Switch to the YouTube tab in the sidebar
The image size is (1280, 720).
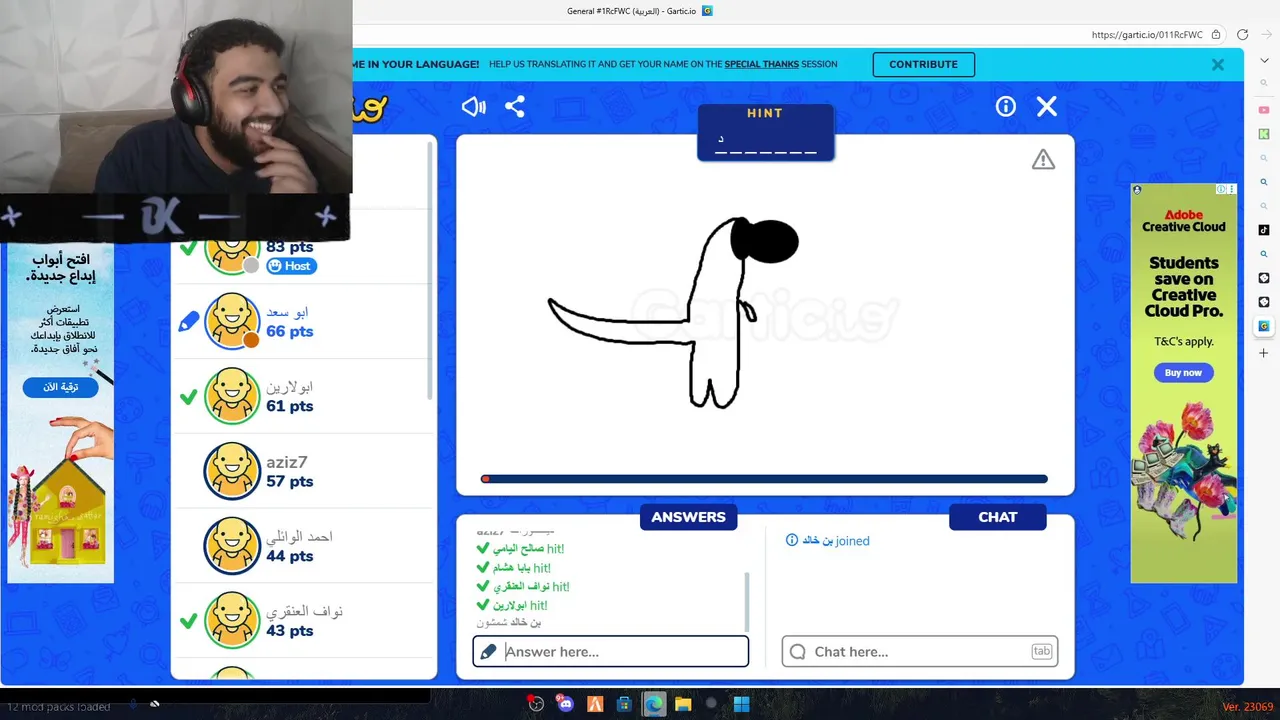click(x=1264, y=110)
